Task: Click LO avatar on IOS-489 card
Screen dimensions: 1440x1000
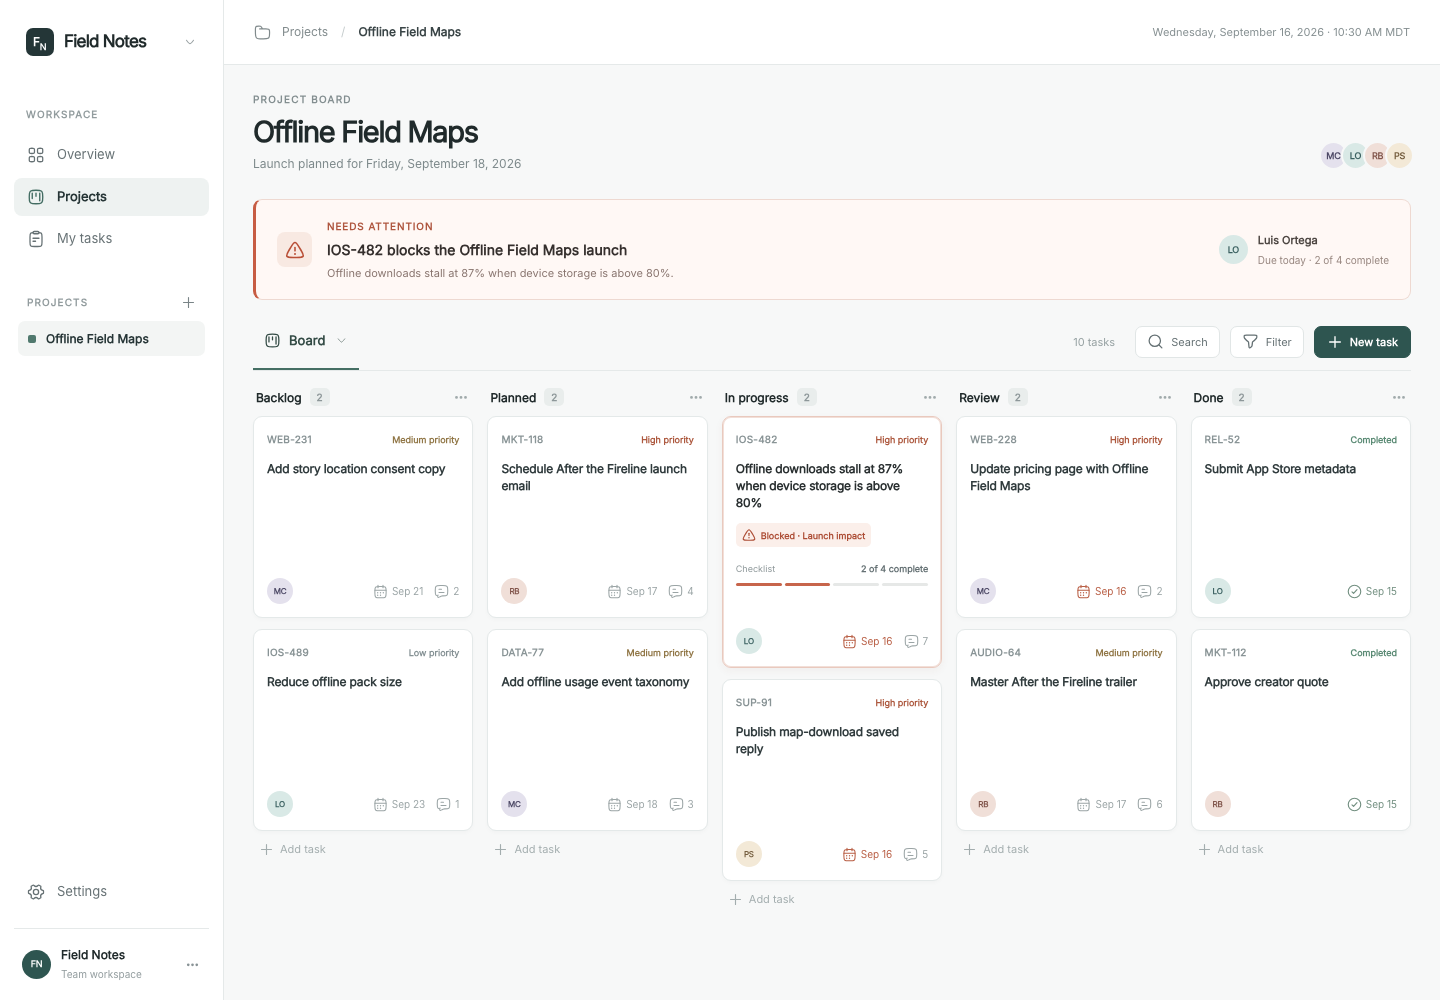Action: (x=280, y=804)
